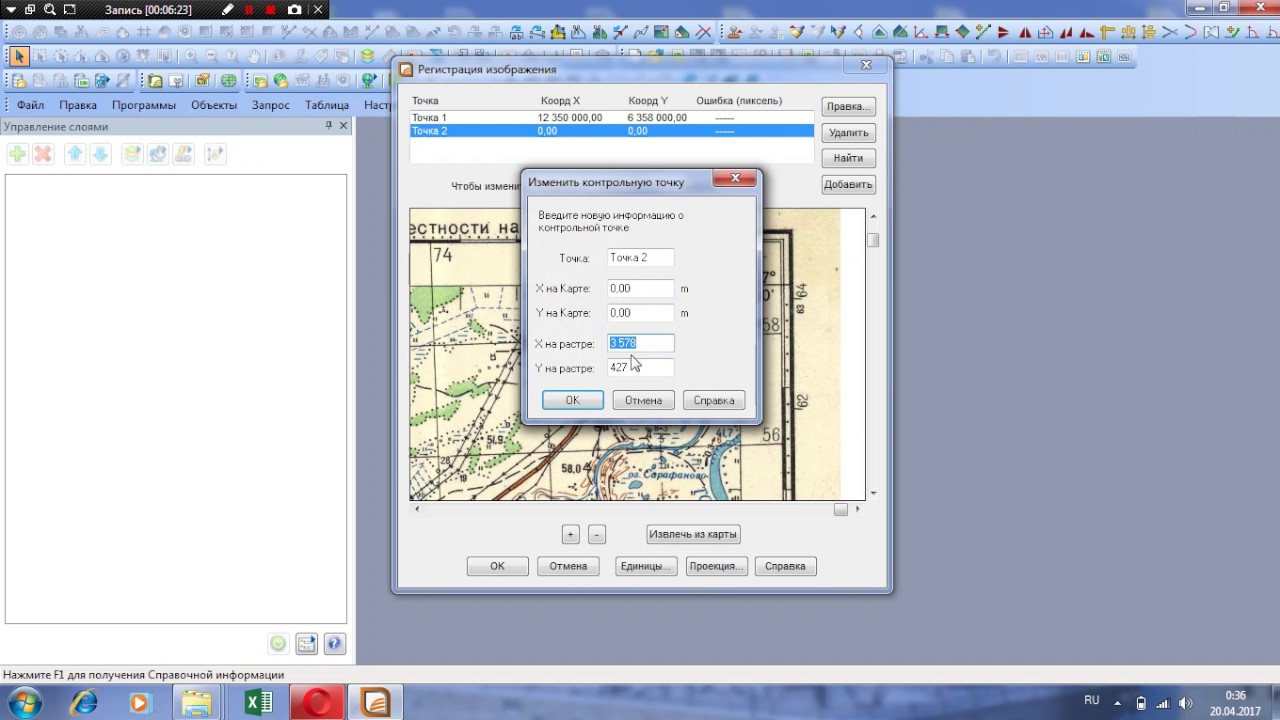This screenshot has height=720, width=1280.
Task: Stop the screen recording
Action: [x=270, y=9]
